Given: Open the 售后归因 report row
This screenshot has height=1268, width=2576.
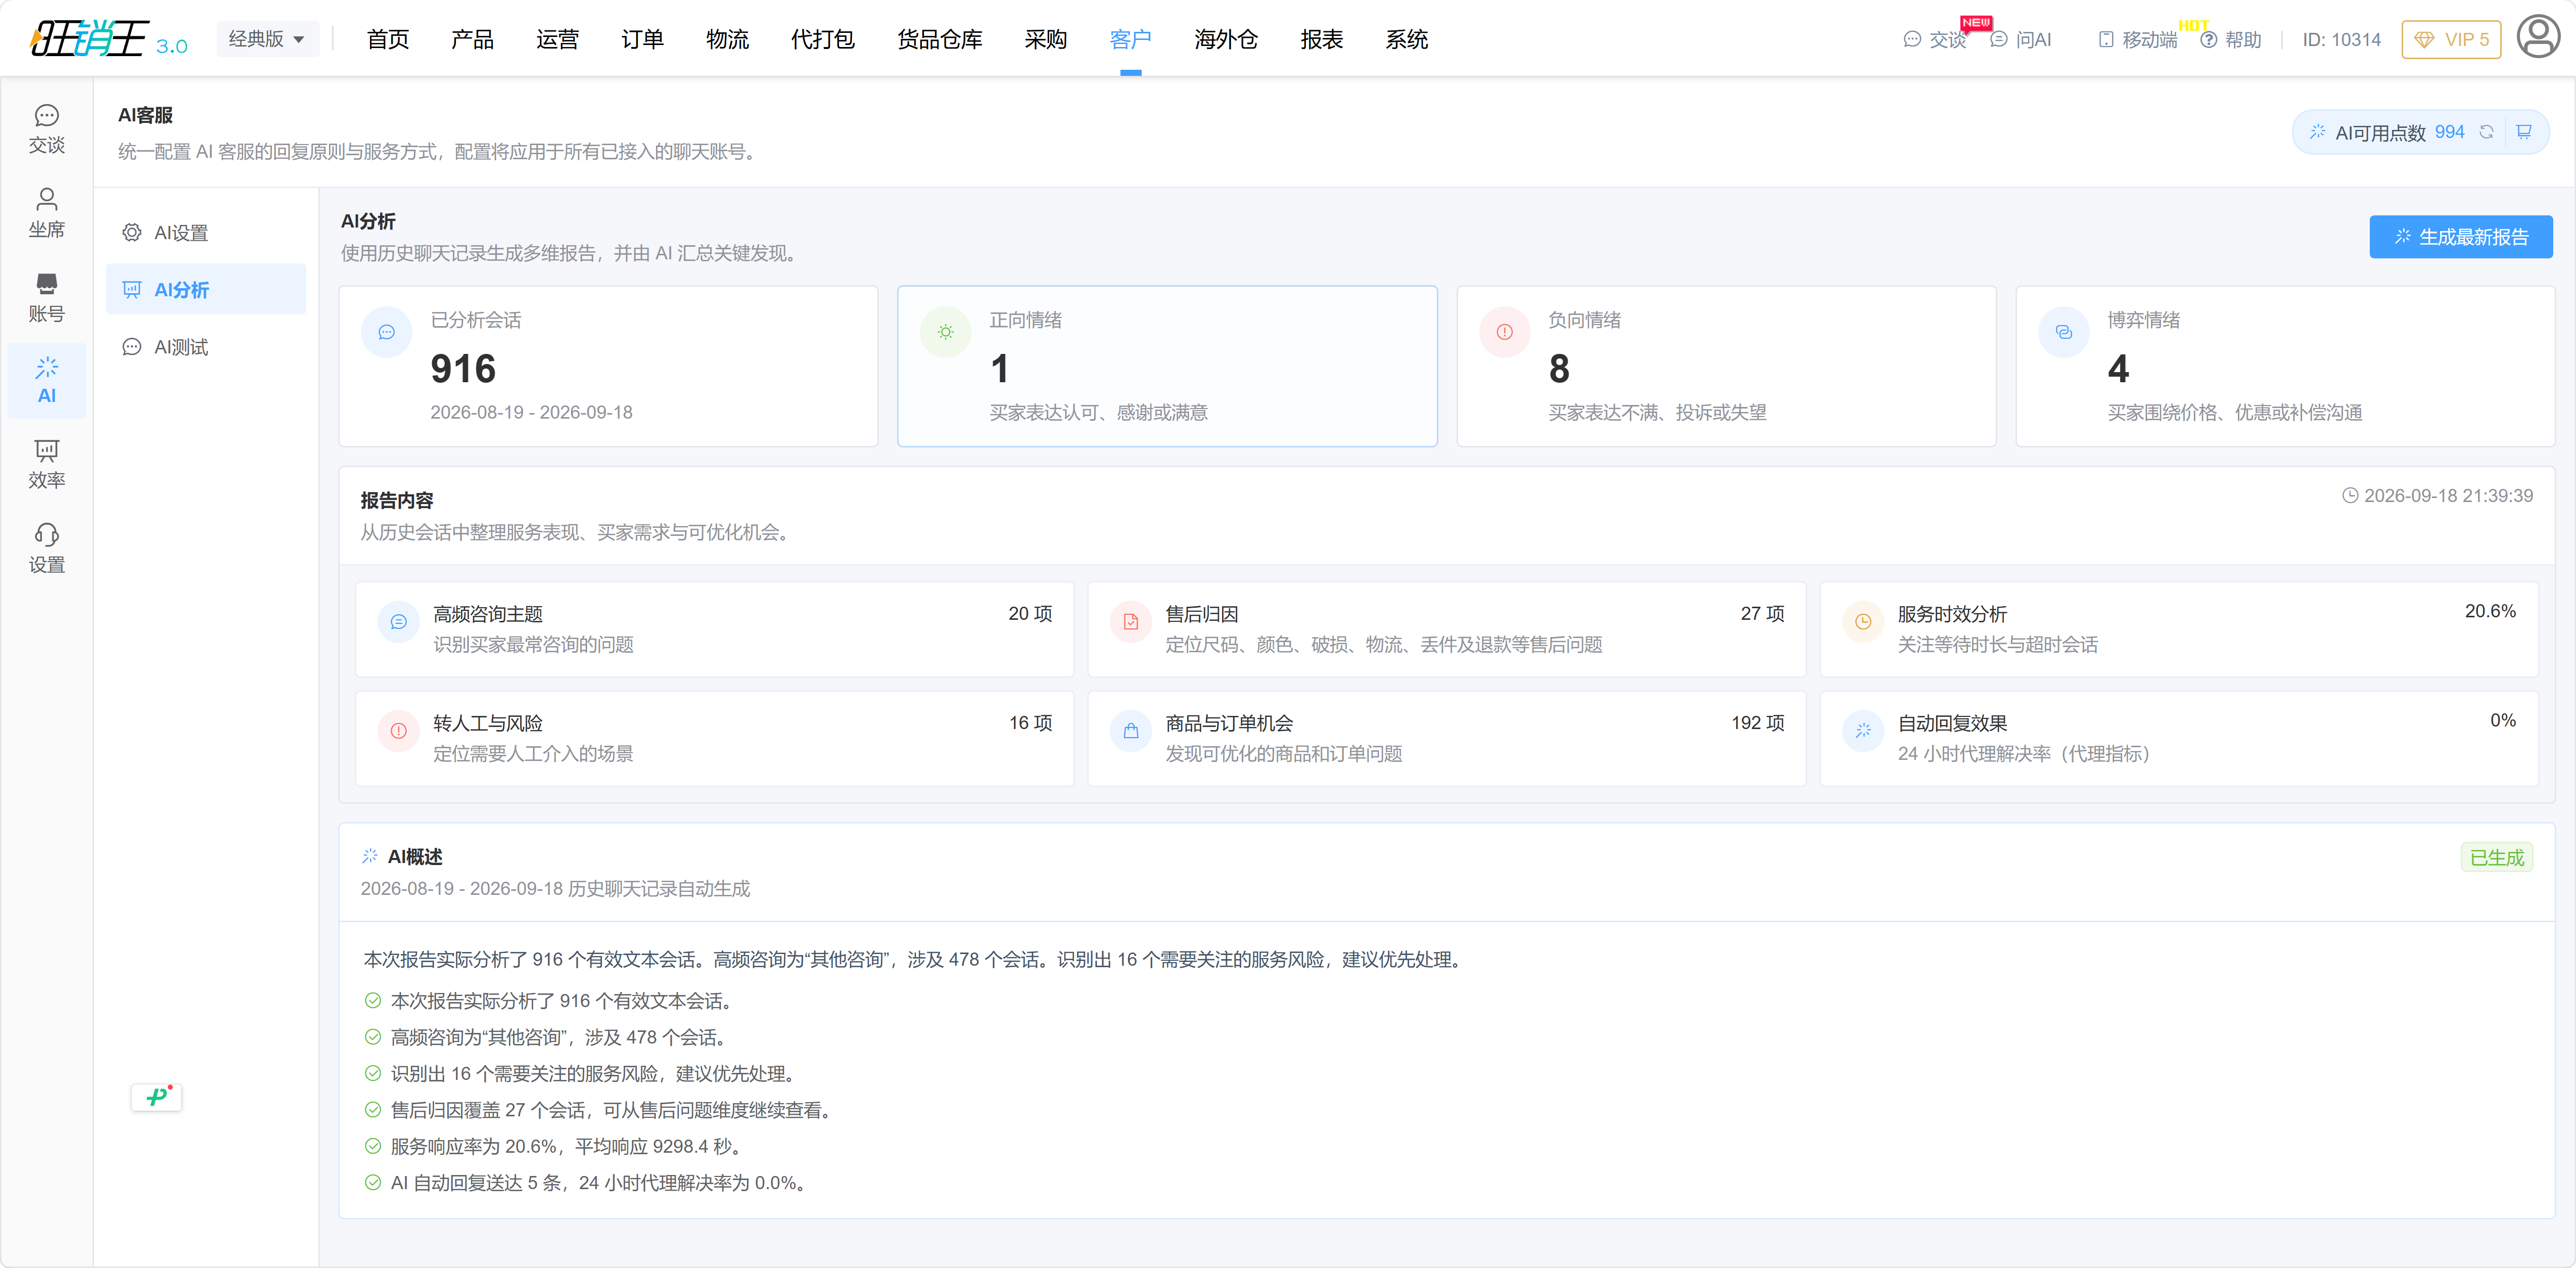Looking at the screenshot, I should click(1446, 629).
